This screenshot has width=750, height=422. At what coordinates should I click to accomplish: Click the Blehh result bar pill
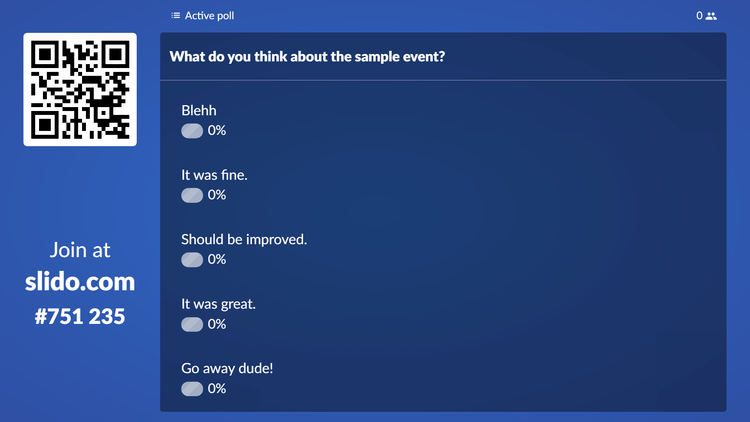(x=192, y=131)
